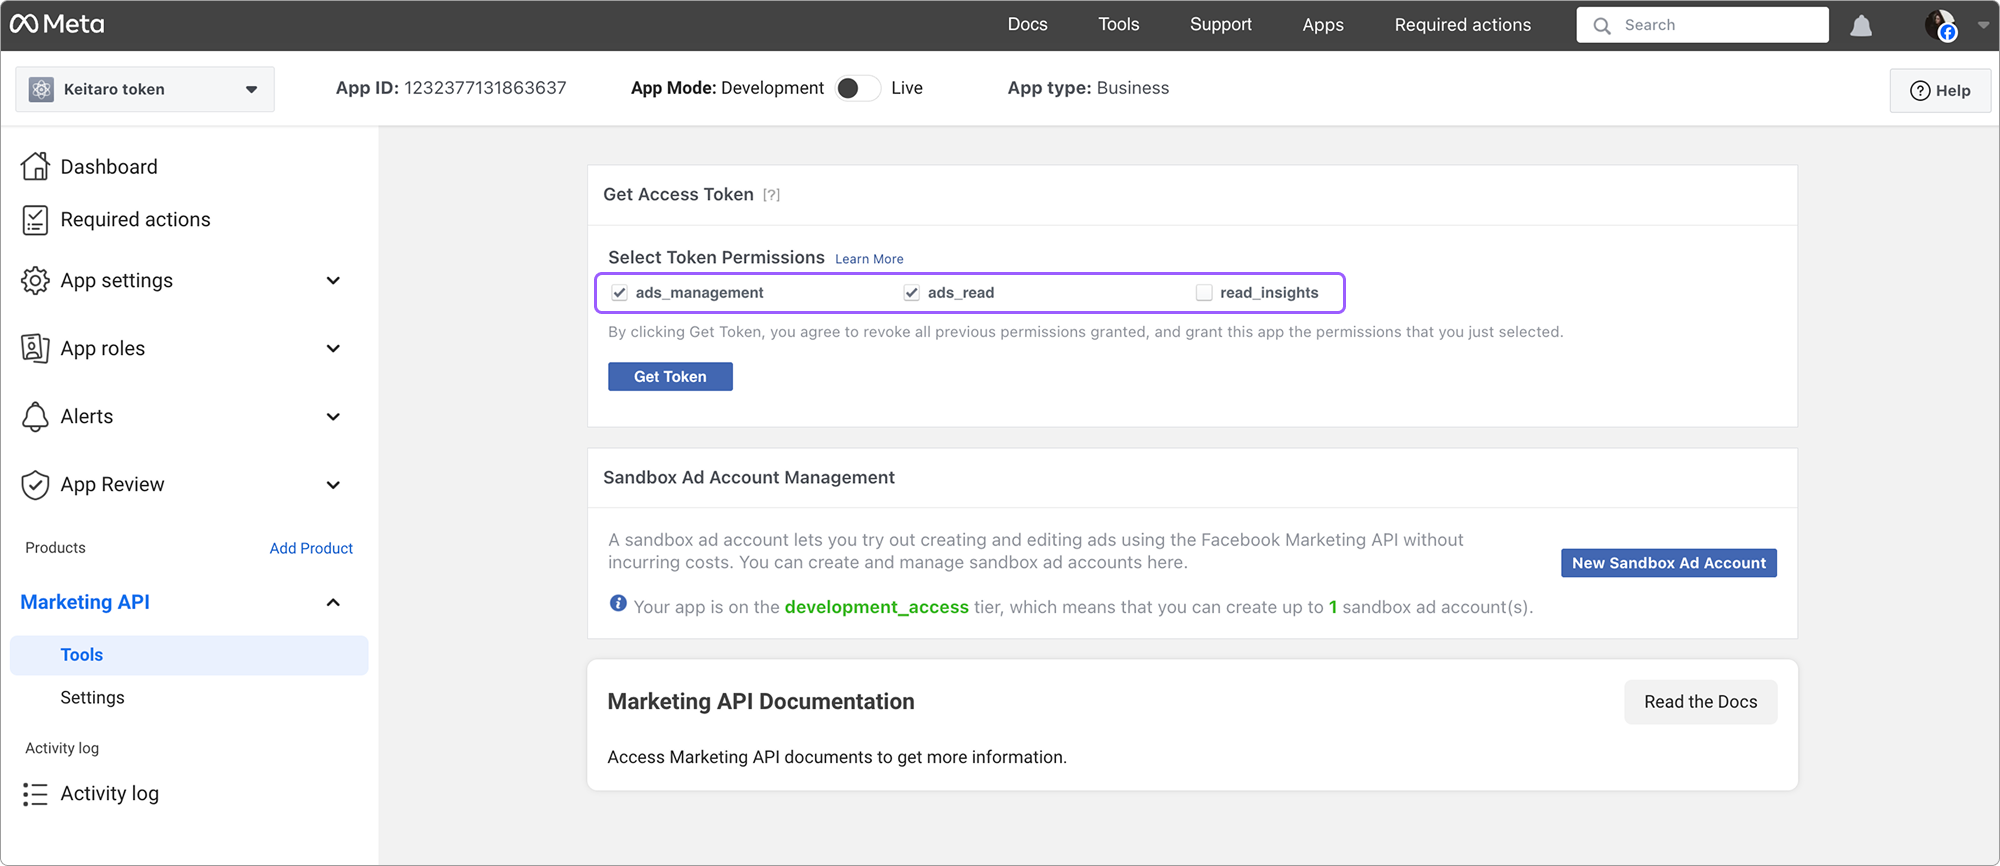The image size is (2000, 866).
Task: Open the Tools top menu
Action: coord(1118,24)
